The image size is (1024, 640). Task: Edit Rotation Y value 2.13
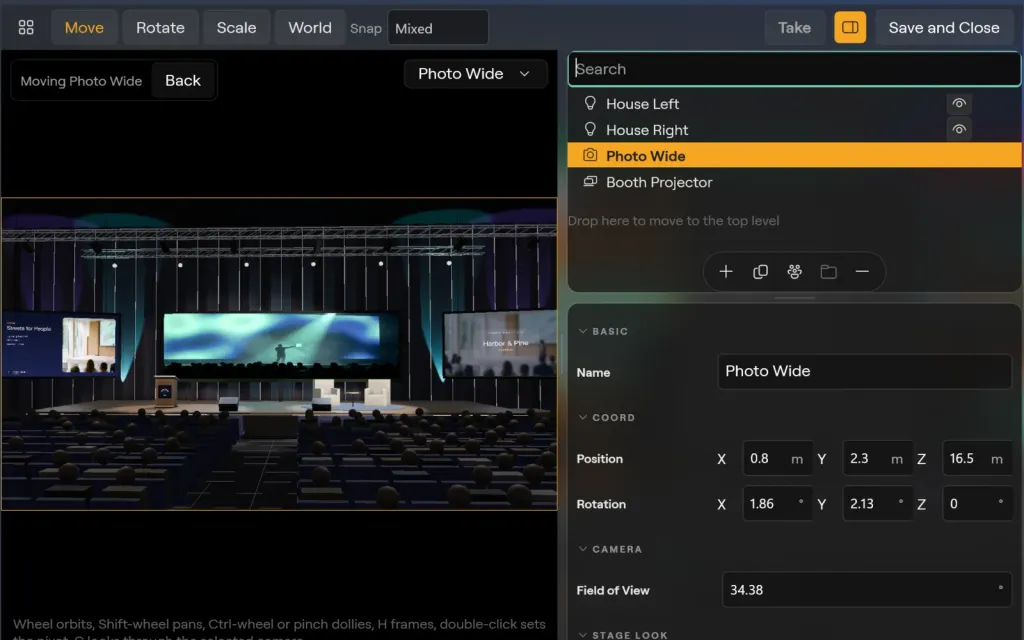coord(878,504)
